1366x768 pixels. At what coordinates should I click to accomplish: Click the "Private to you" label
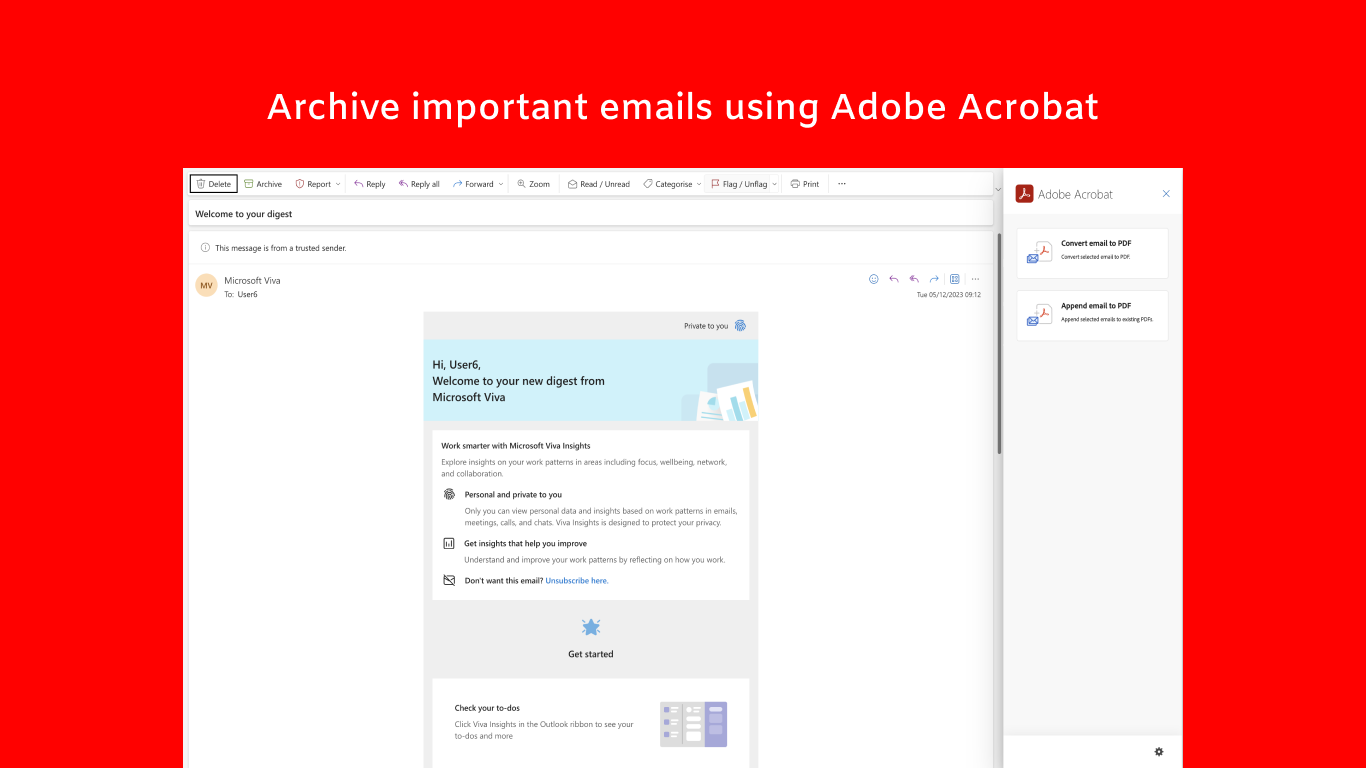point(706,326)
